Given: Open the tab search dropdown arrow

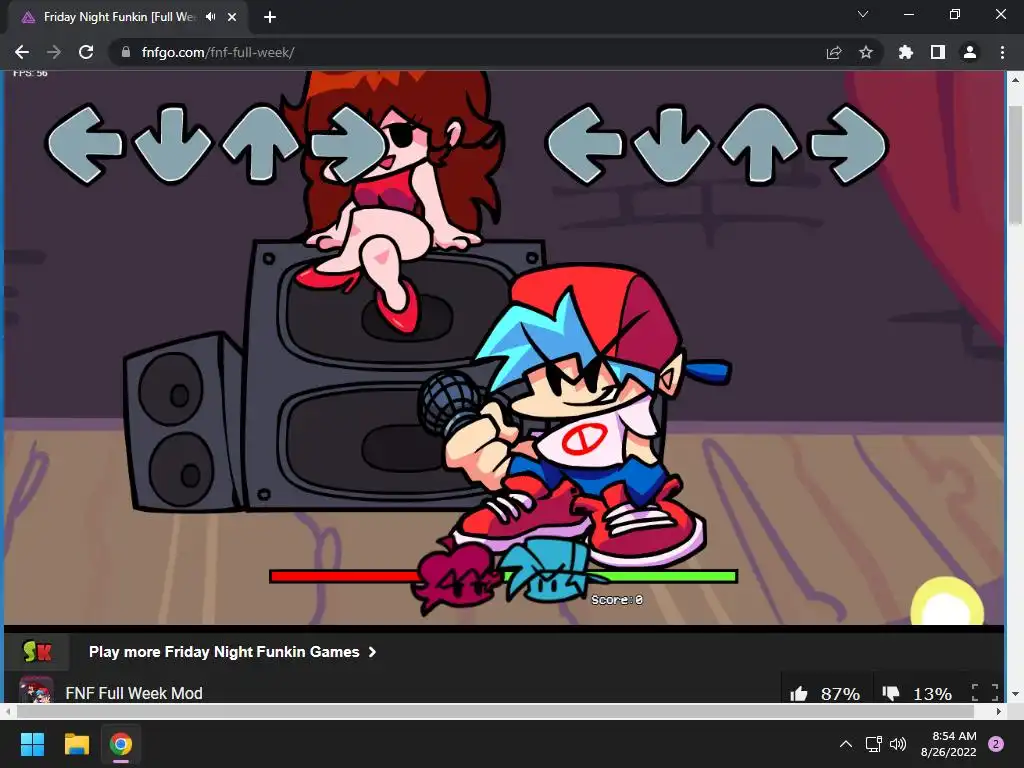Looking at the screenshot, I should 863,14.
